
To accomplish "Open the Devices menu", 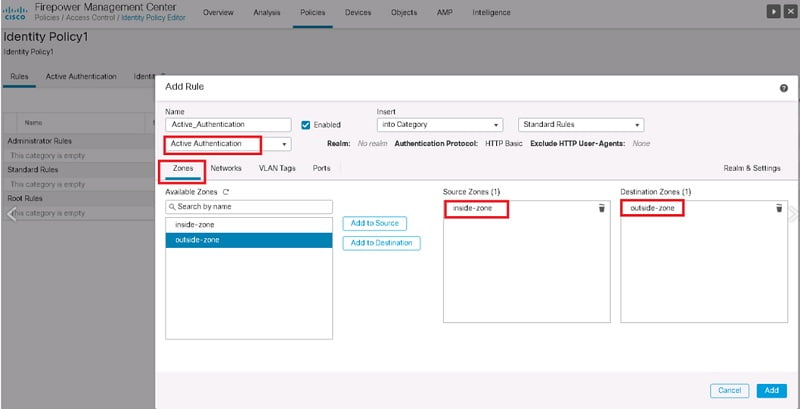I will coord(358,13).
